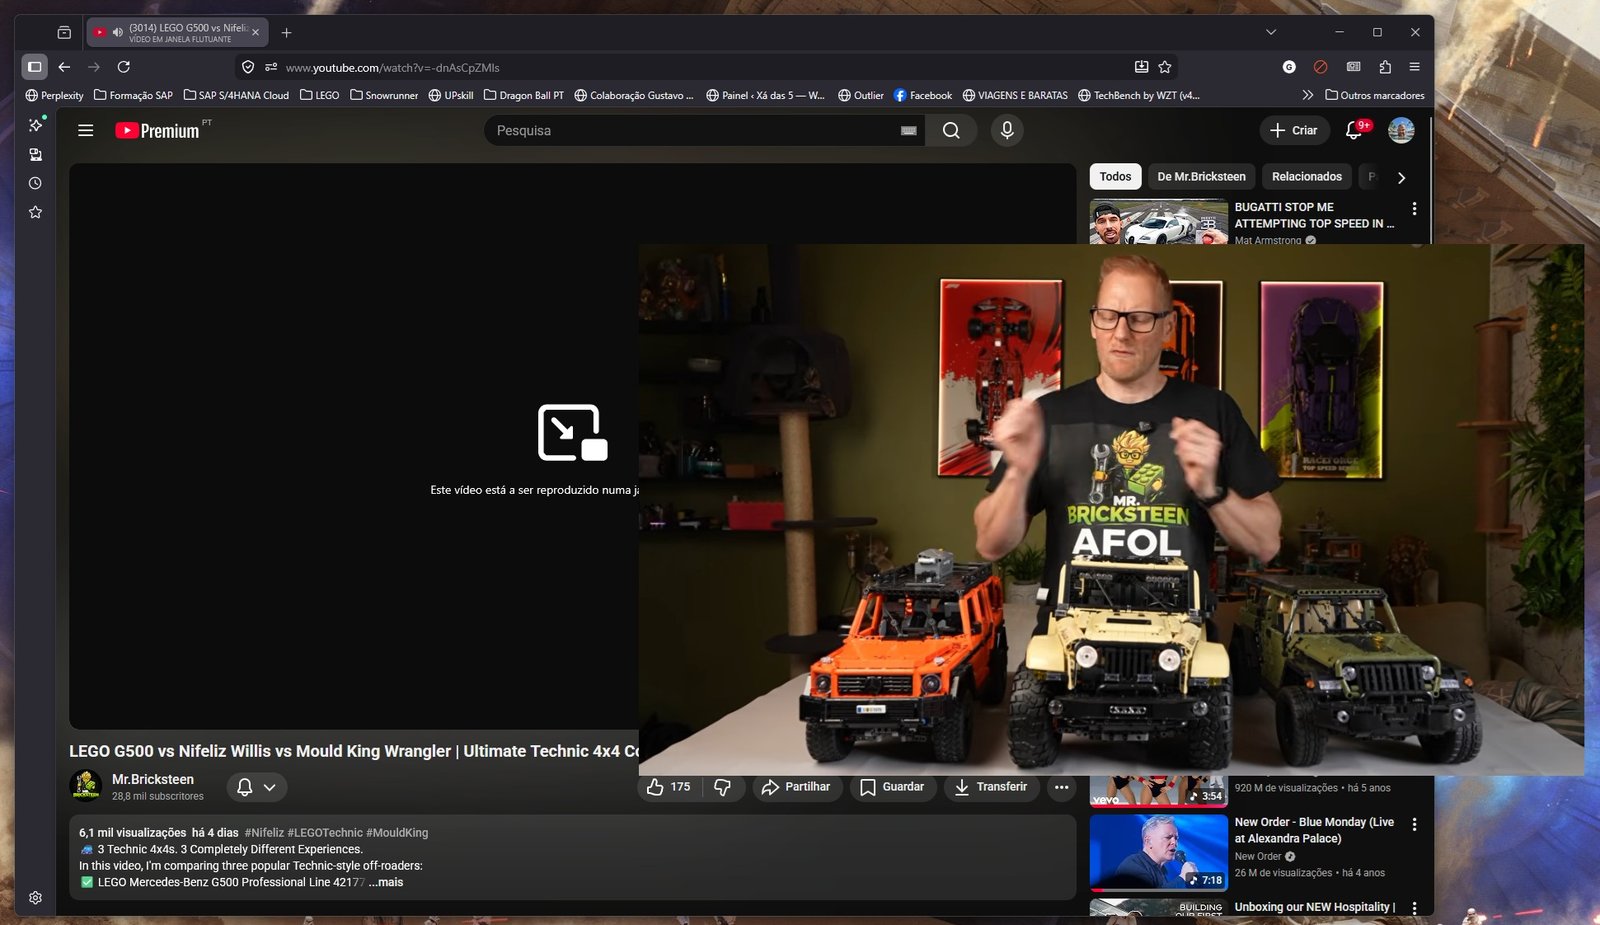Open the account avatar menu

(x=1401, y=130)
